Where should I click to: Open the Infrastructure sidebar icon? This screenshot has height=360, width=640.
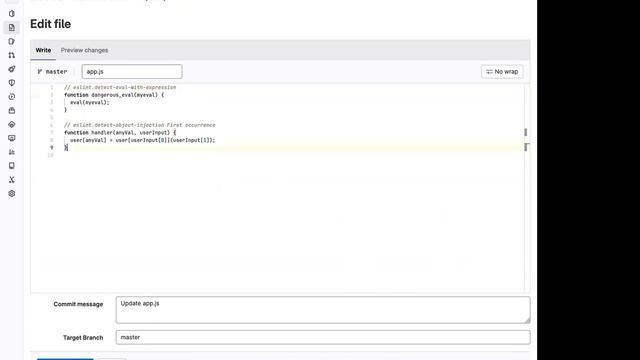11,124
